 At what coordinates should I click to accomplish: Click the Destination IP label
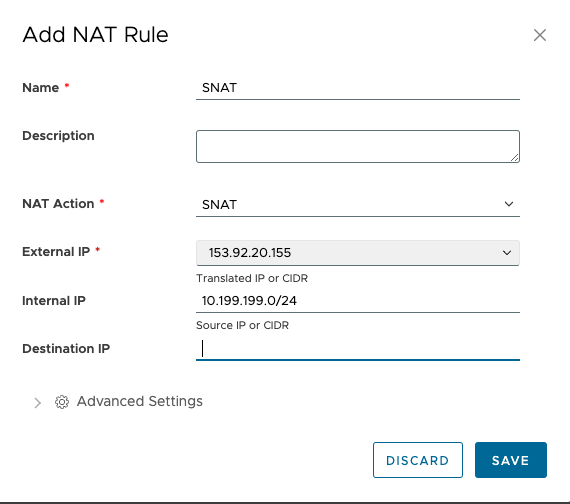click(x=66, y=349)
